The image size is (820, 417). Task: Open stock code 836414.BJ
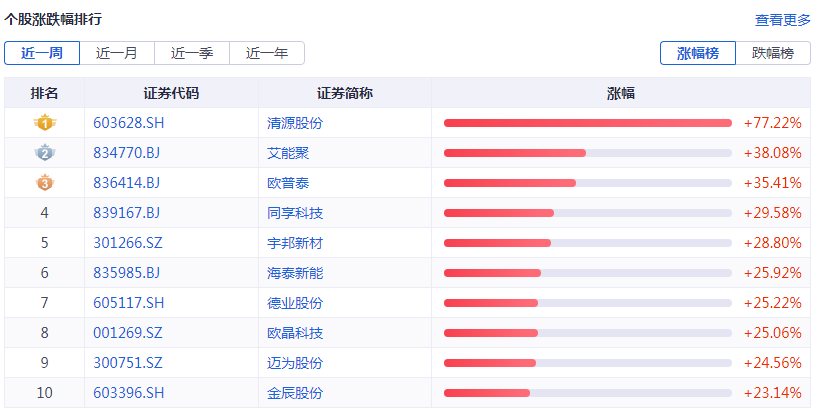coord(126,183)
